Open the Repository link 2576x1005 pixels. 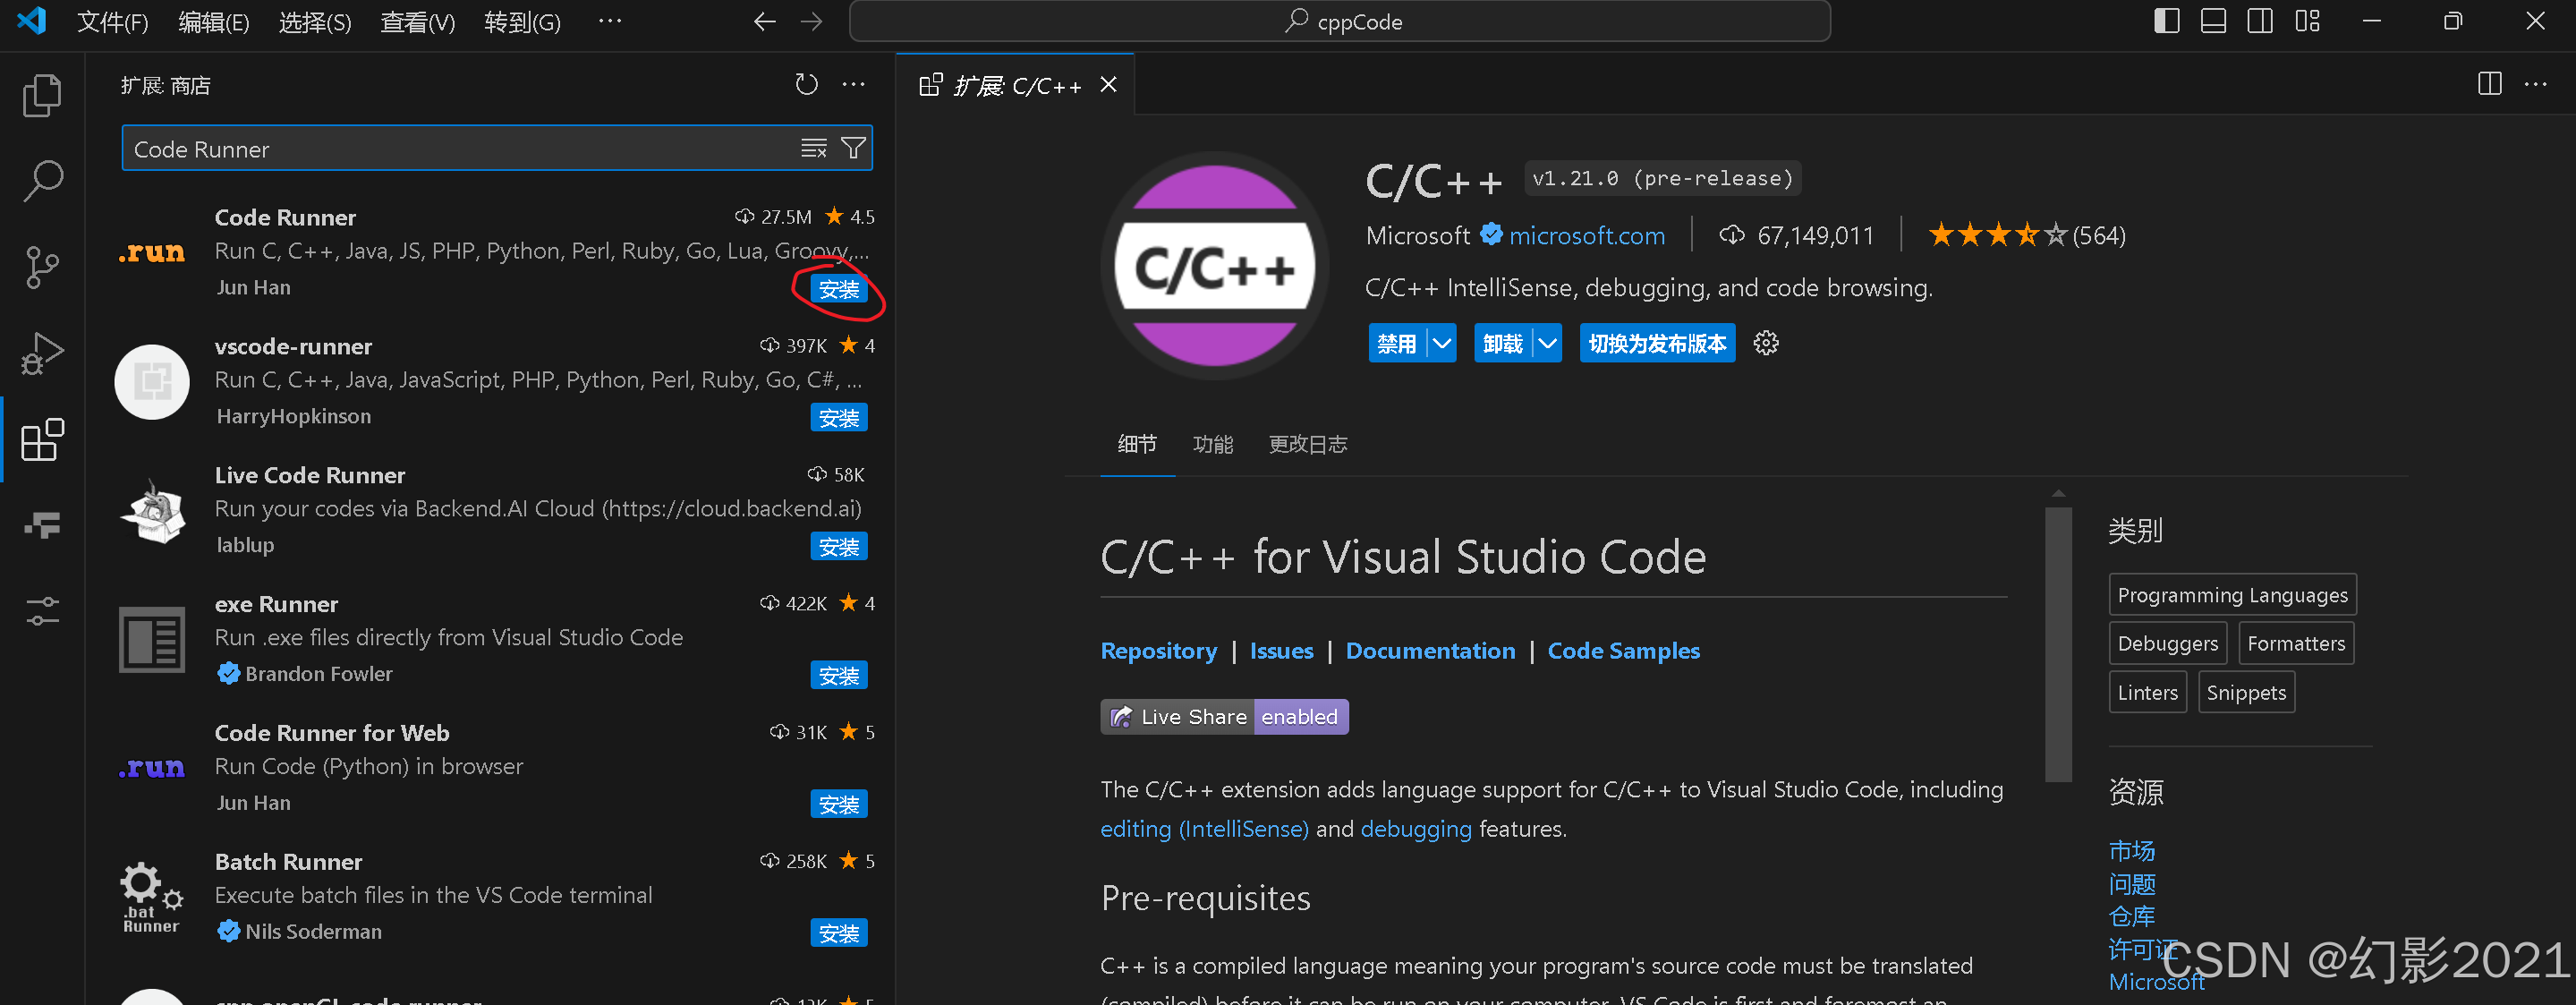1158,651
